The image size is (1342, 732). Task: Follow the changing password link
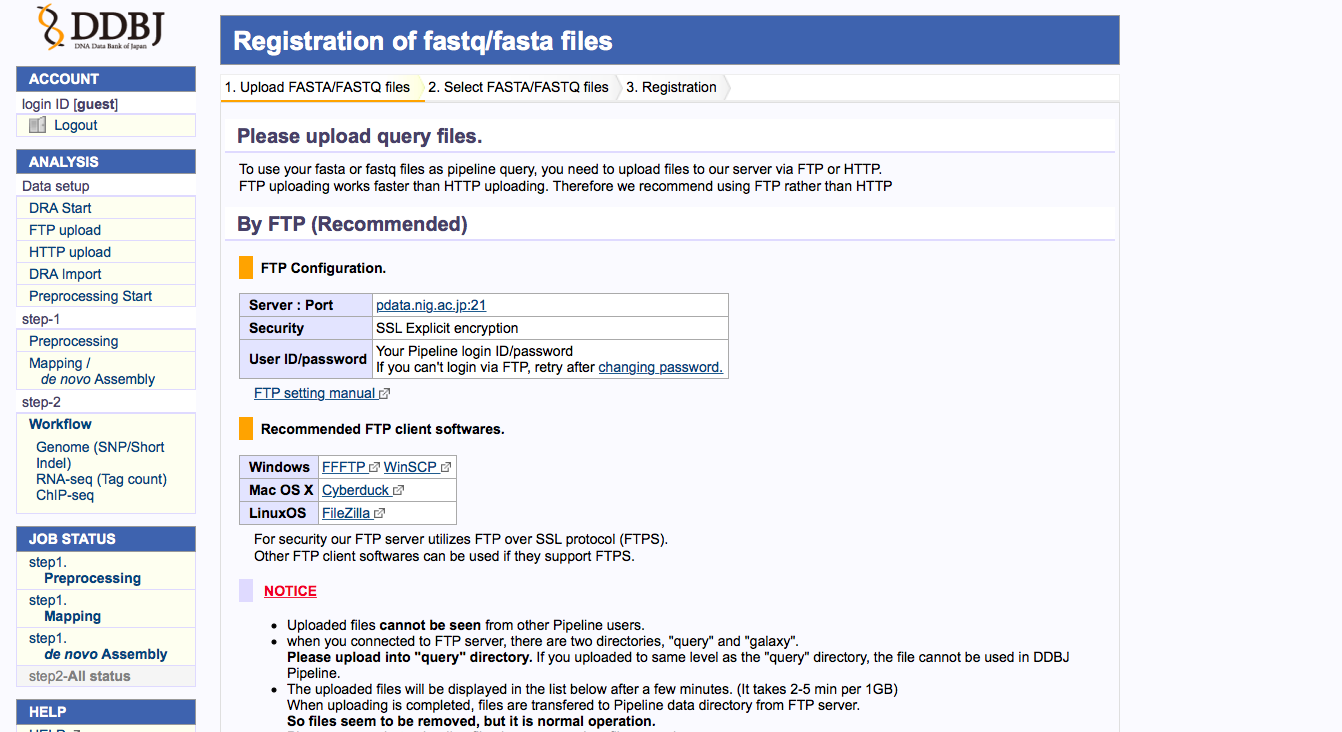(660, 367)
